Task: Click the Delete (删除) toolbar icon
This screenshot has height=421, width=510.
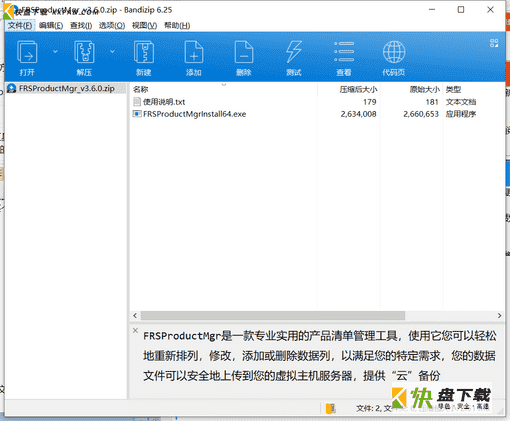Action: (x=244, y=52)
